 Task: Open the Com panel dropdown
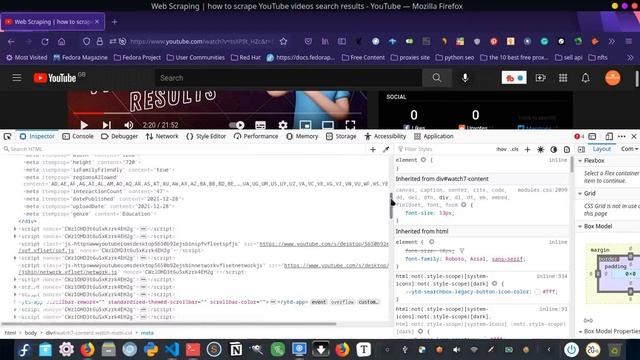(629, 149)
